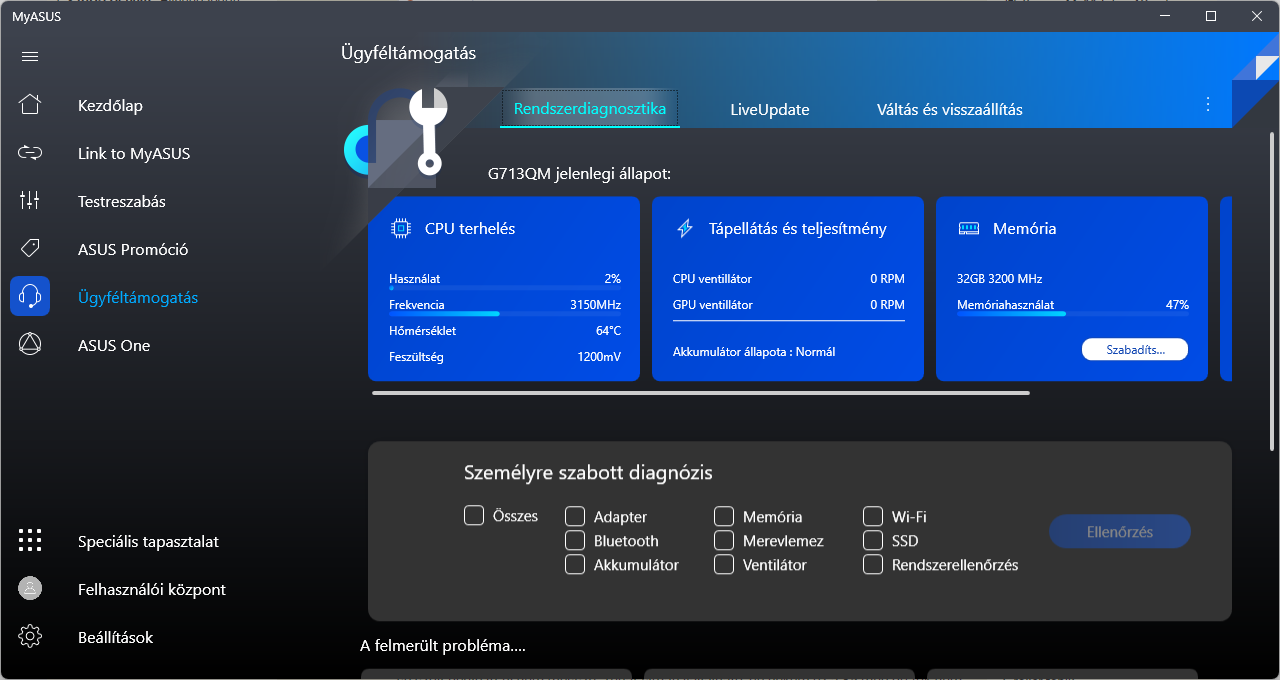Click the Személyre szabott diagnózis heading
The width and height of the screenshot is (1280, 680).
pyautogui.click(x=588, y=473)
